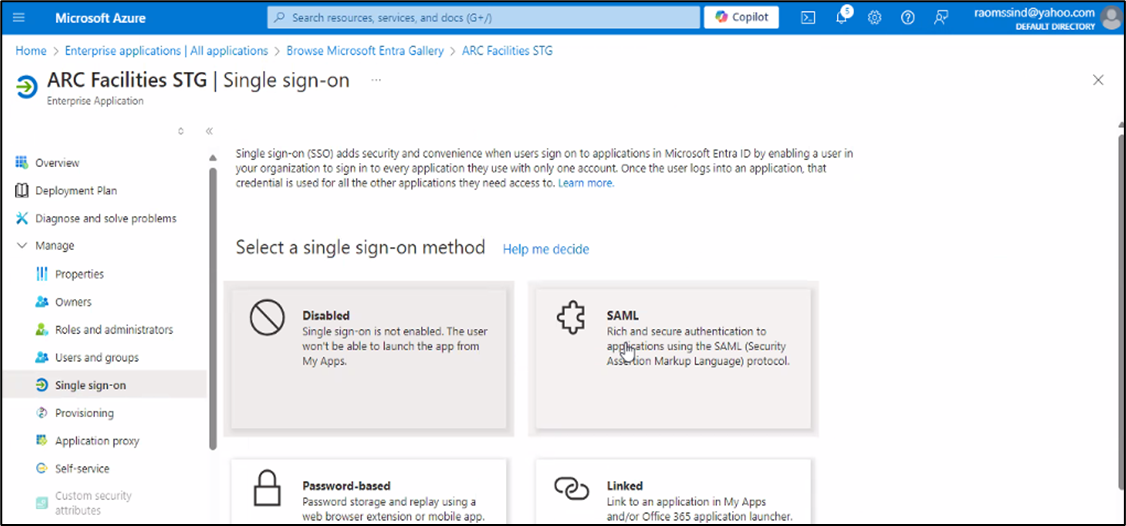Choose the Disabled sign-on method card

pos(368,359)
